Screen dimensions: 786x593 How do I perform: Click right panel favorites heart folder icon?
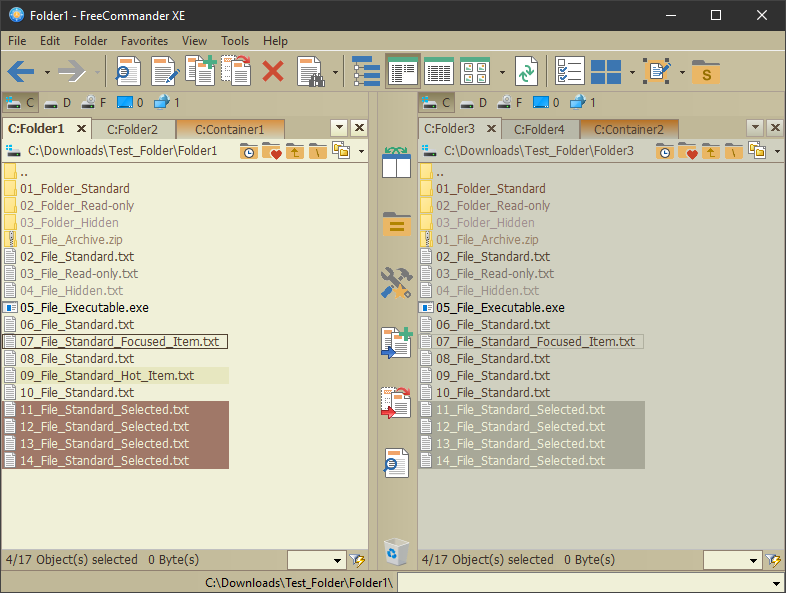click(x=688, y=150)
